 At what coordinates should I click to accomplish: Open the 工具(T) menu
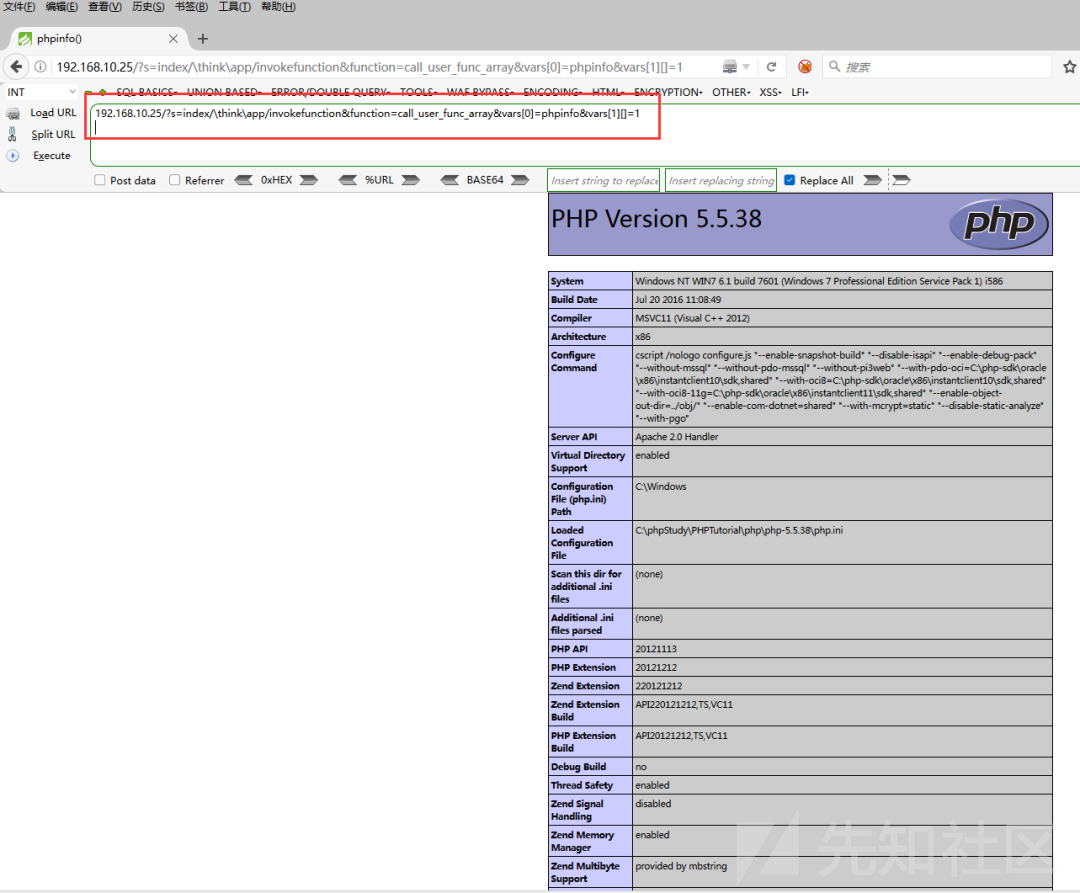tap(235, 7)
